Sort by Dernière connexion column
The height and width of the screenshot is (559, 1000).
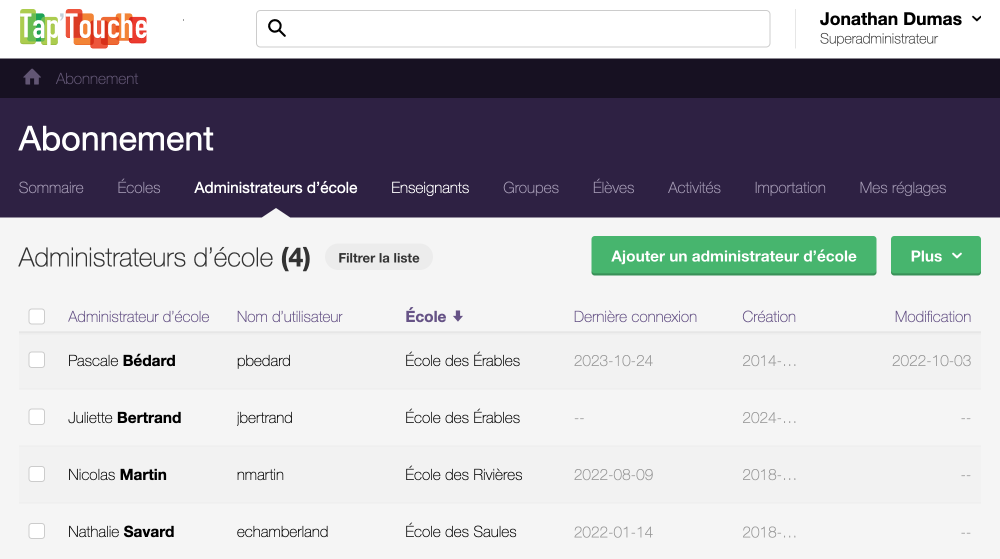click(635, 317)
